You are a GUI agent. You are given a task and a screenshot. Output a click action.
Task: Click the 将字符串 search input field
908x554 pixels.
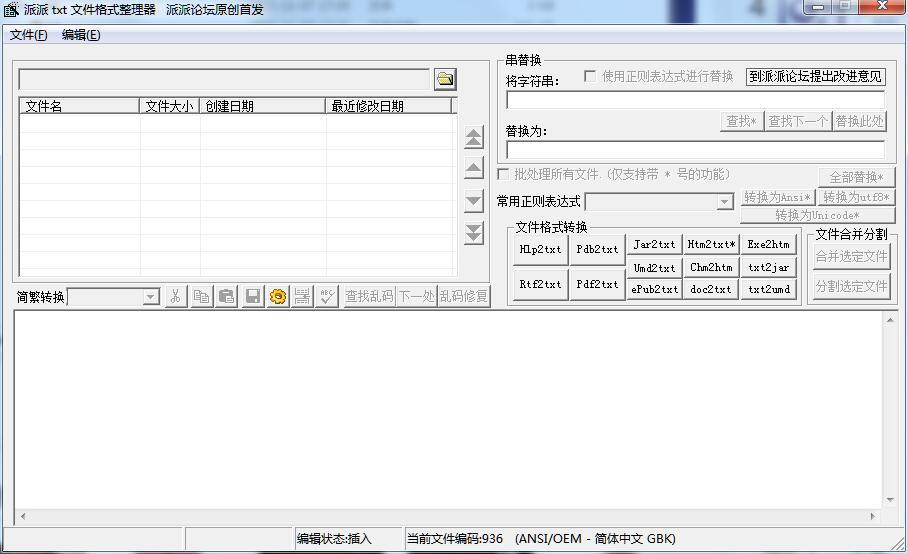click(x=695, y=100)
